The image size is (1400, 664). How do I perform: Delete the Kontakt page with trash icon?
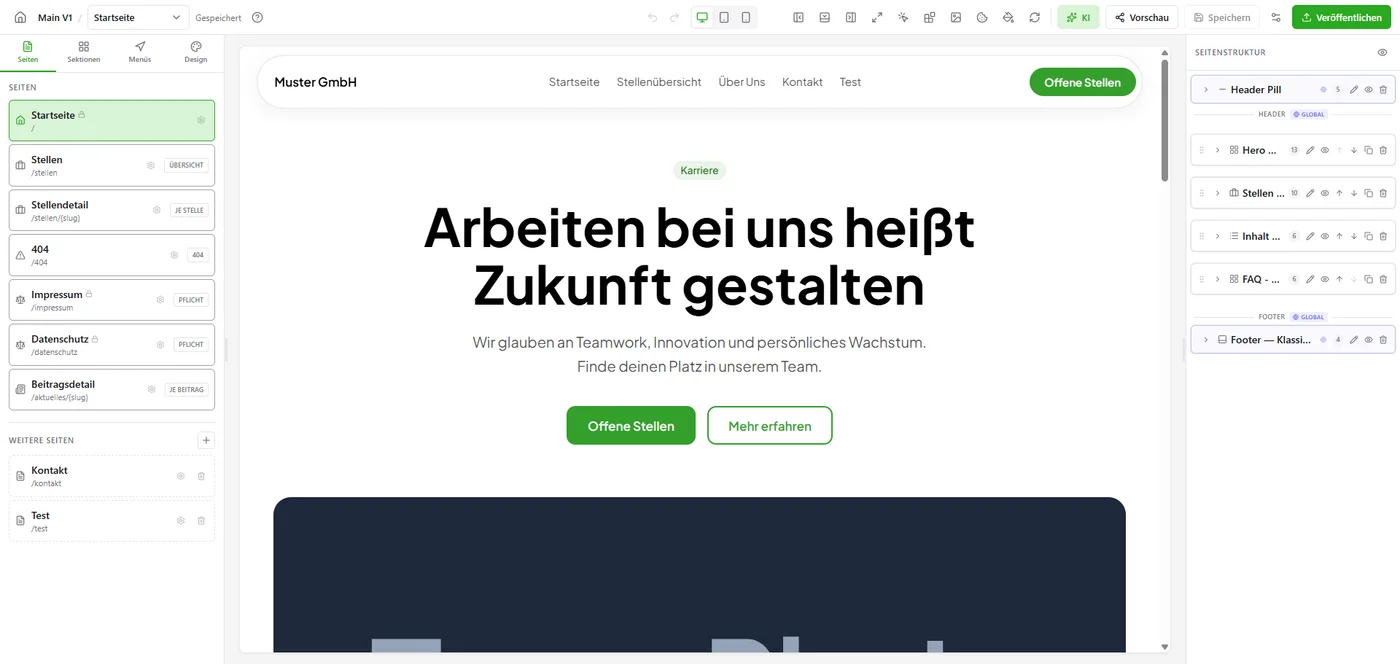tap(201, 476)
